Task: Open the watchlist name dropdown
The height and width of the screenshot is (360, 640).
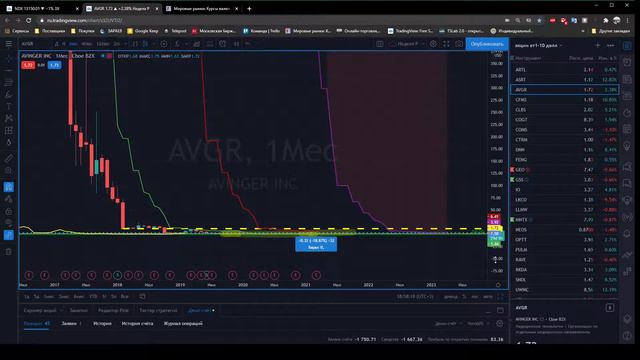Action: click(x=538, y=45)
